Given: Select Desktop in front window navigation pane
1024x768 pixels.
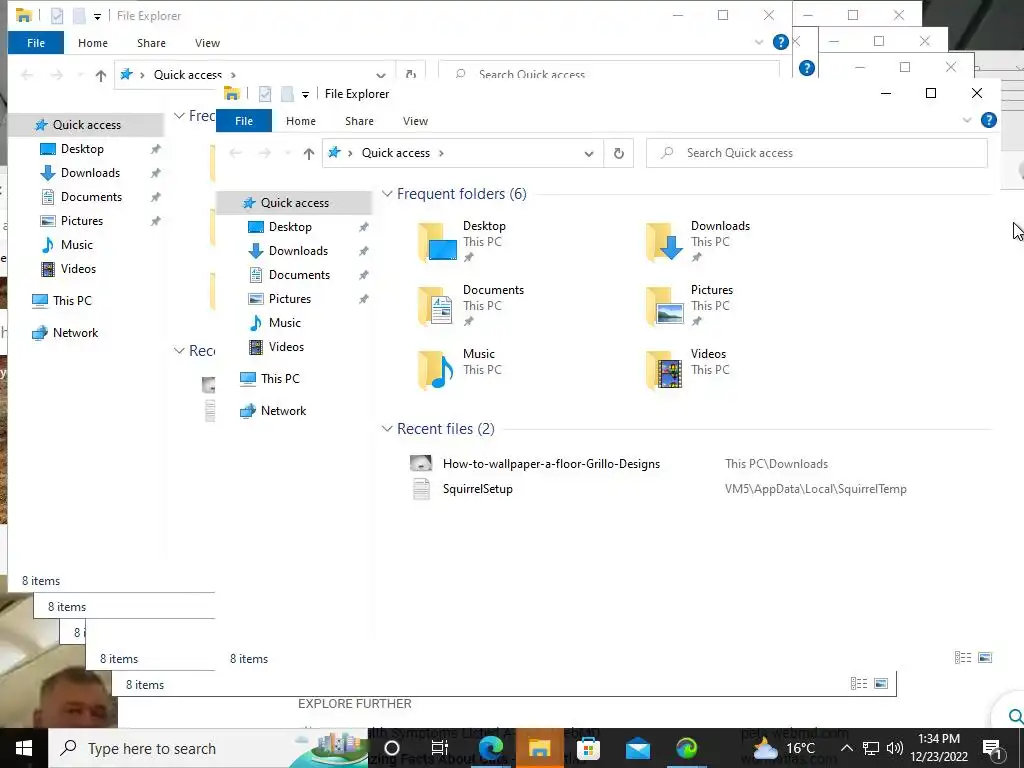Looking at the screenshot, I should click(290, 227).
